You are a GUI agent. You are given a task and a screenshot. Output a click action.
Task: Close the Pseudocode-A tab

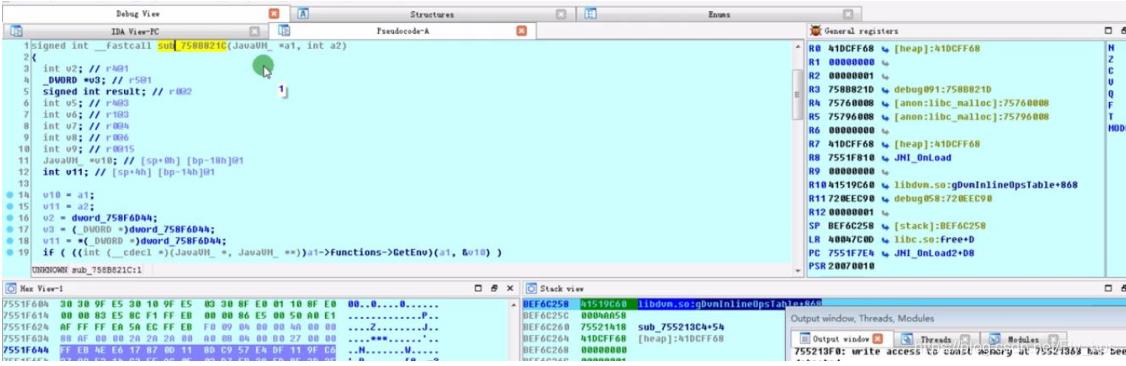[x=522, y=31]
